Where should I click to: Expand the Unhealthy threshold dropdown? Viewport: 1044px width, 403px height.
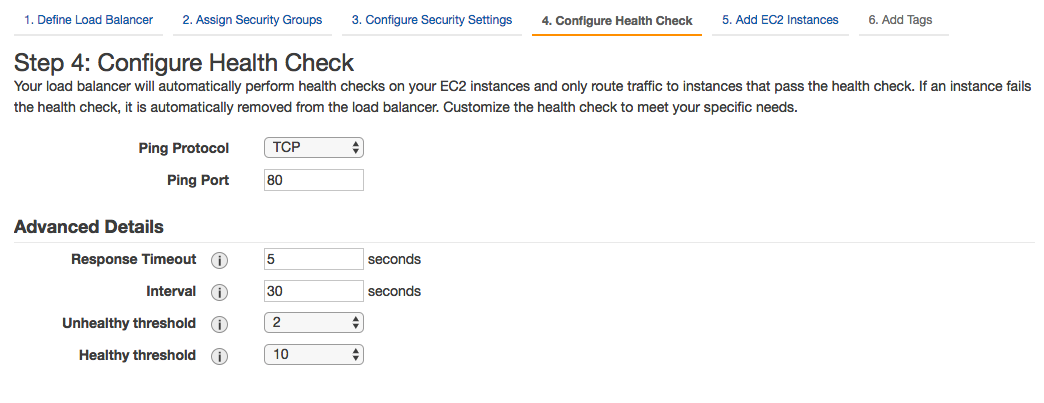(314, 323)
